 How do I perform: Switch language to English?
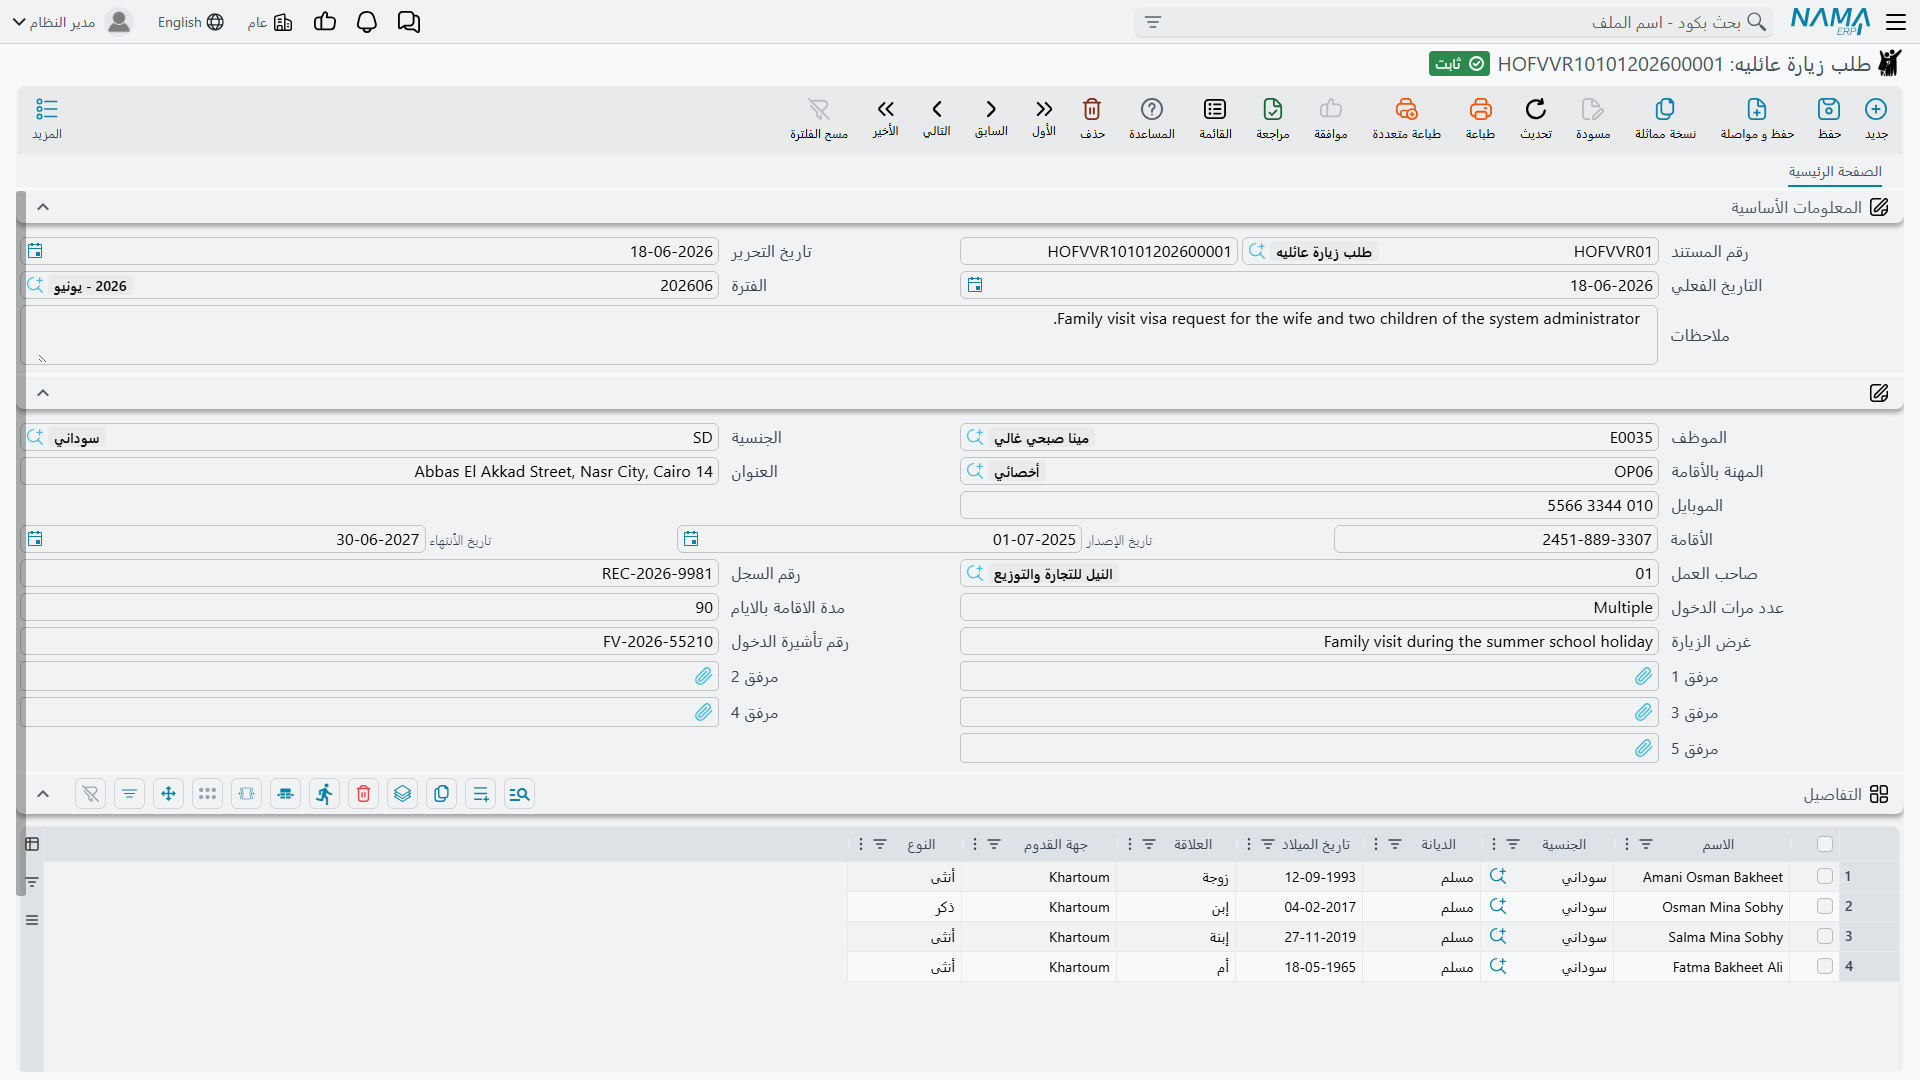(190, 22)
